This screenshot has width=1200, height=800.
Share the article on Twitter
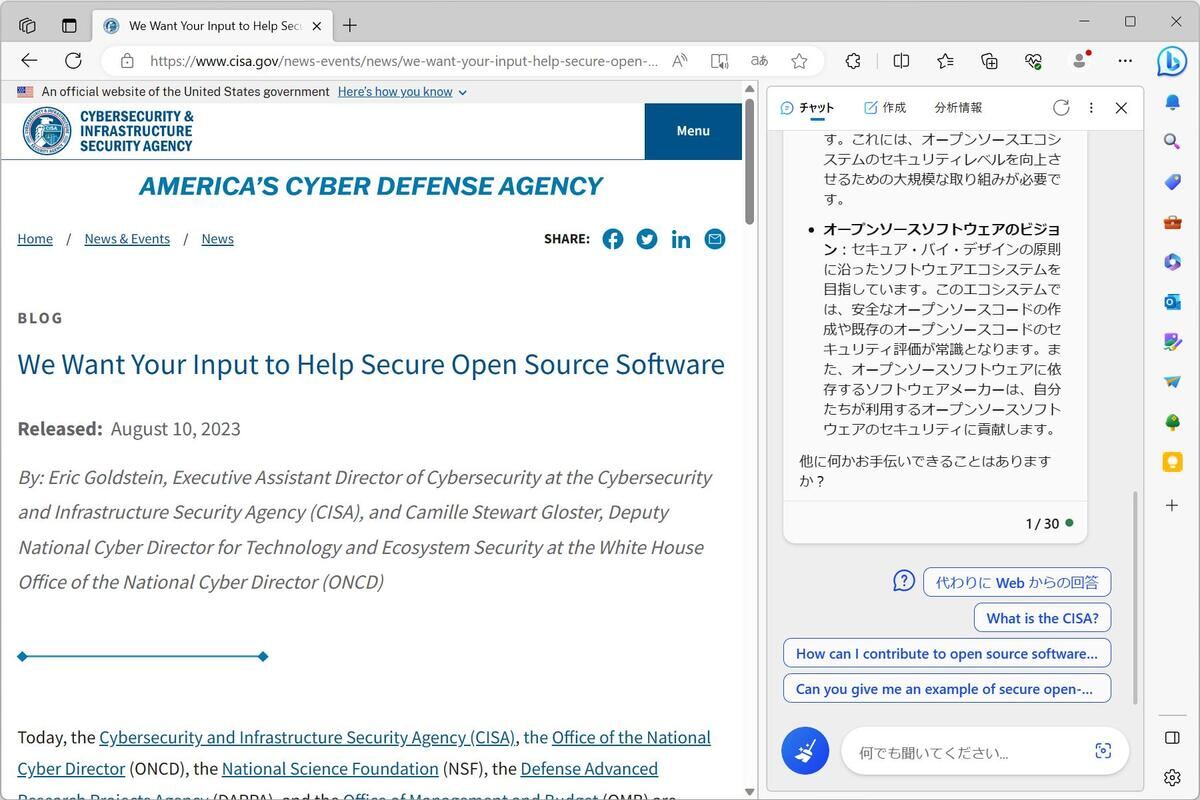(647, 239)
